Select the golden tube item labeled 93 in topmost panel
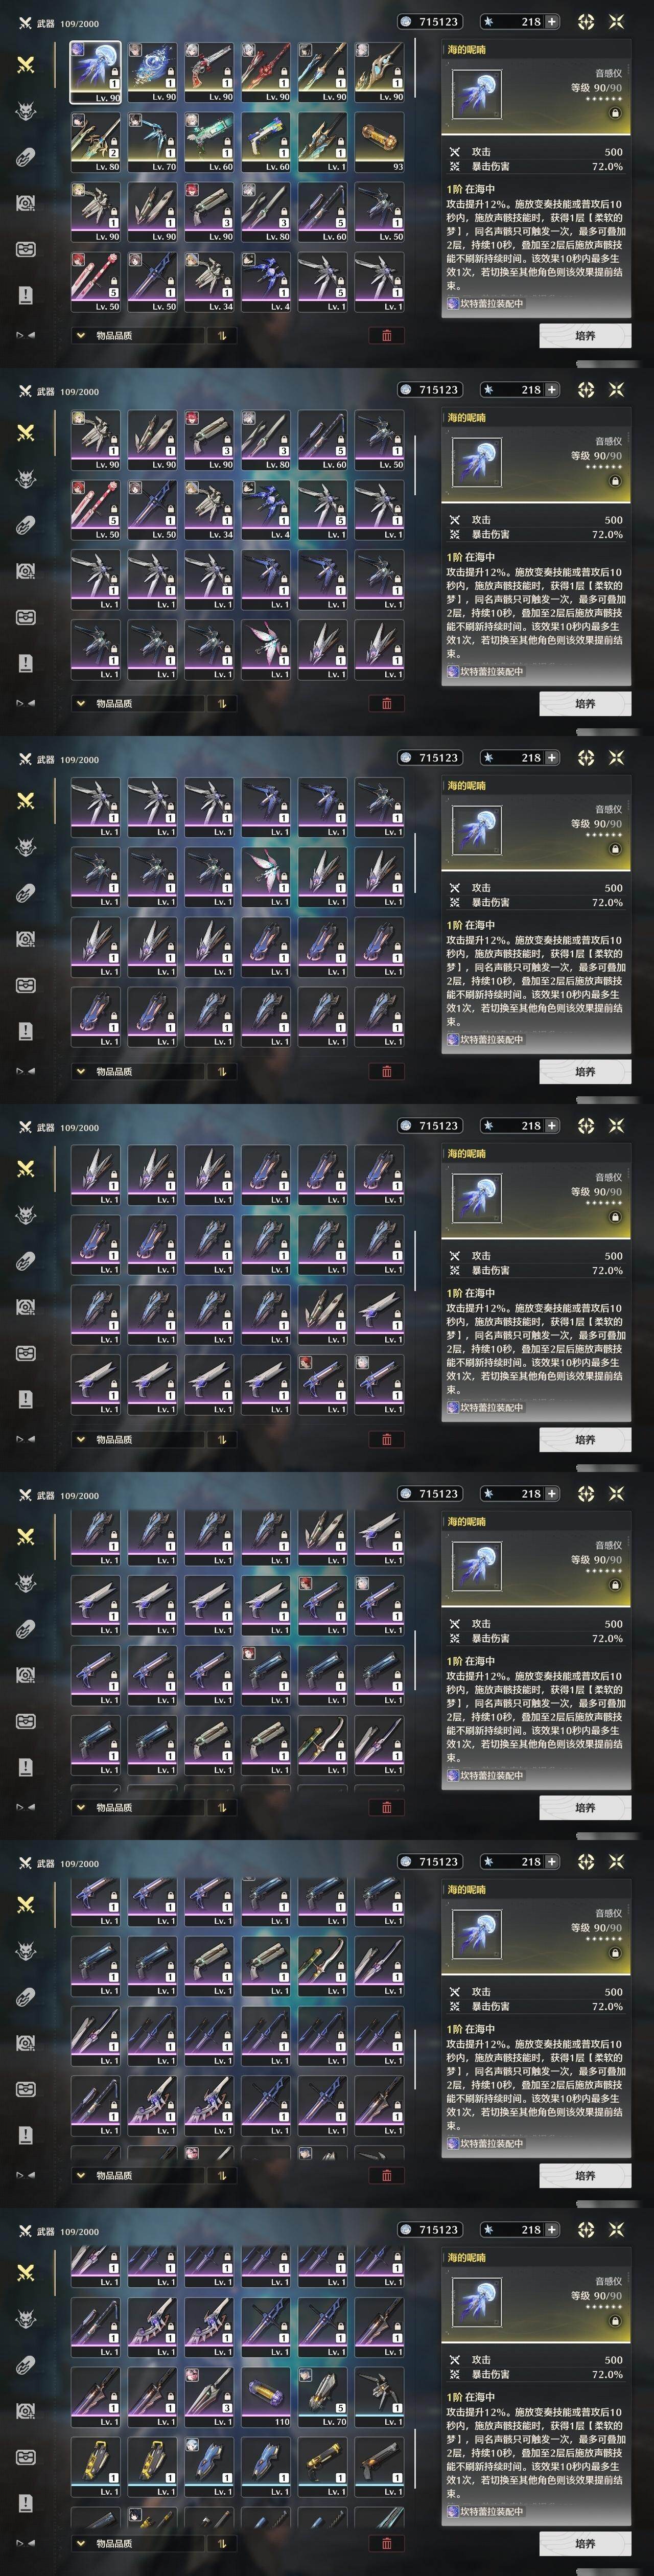 pos(379,142)
